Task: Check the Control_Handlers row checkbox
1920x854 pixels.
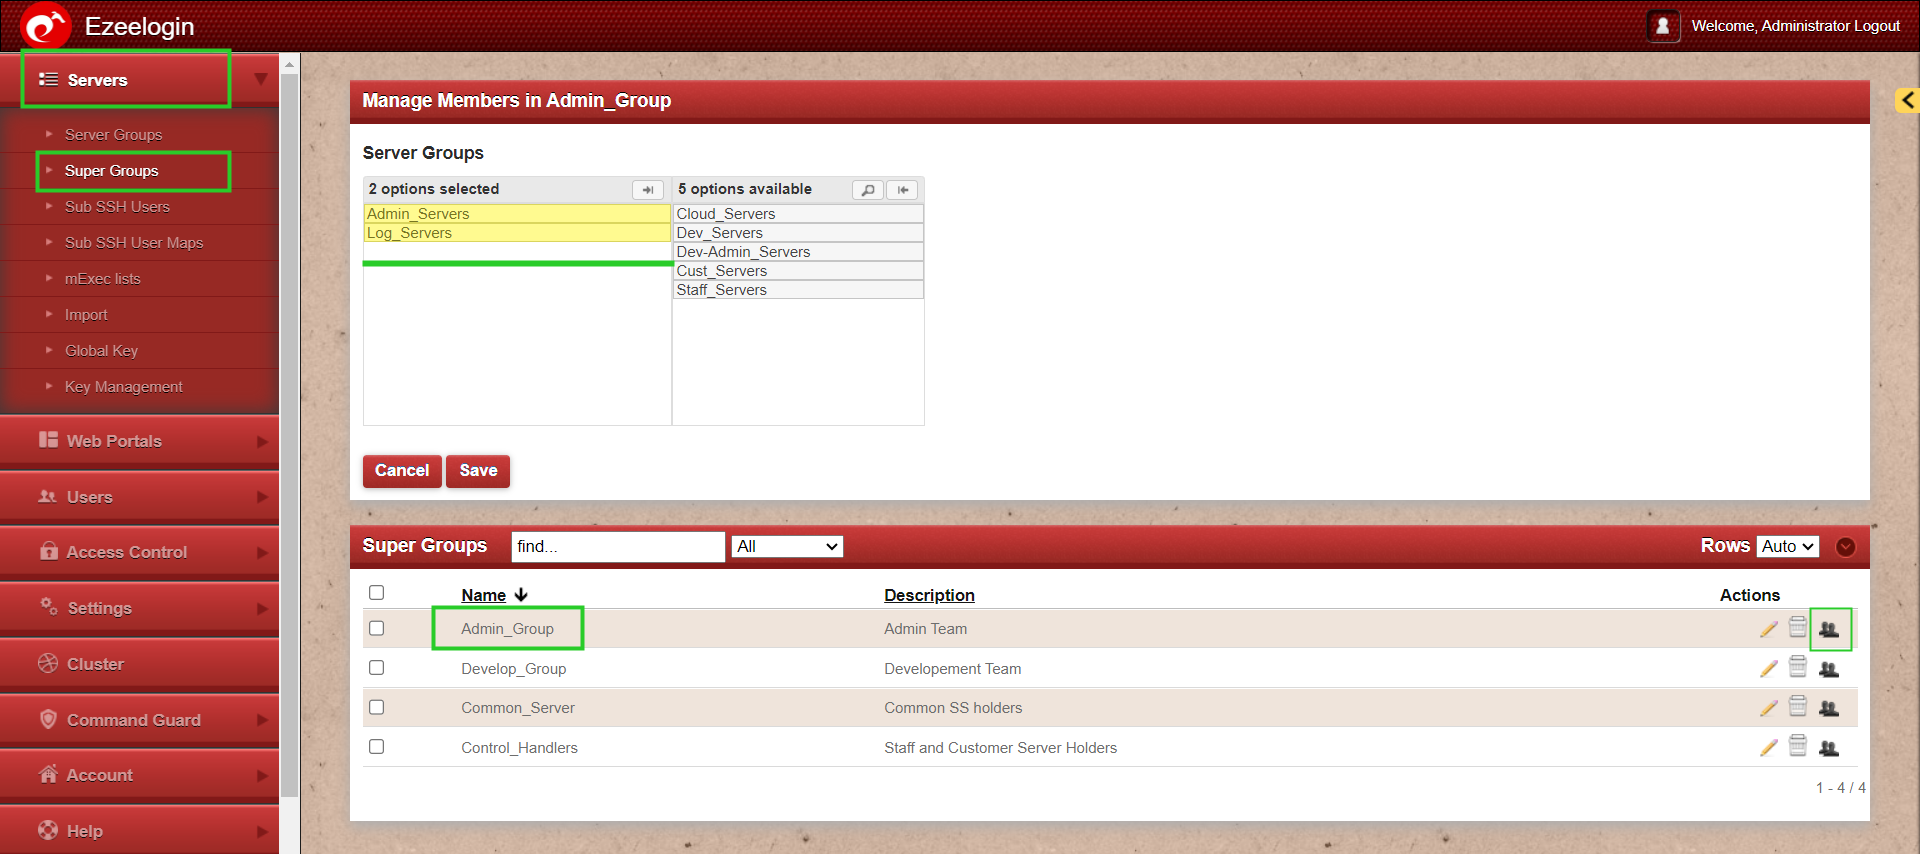Action: coord(376,746)
